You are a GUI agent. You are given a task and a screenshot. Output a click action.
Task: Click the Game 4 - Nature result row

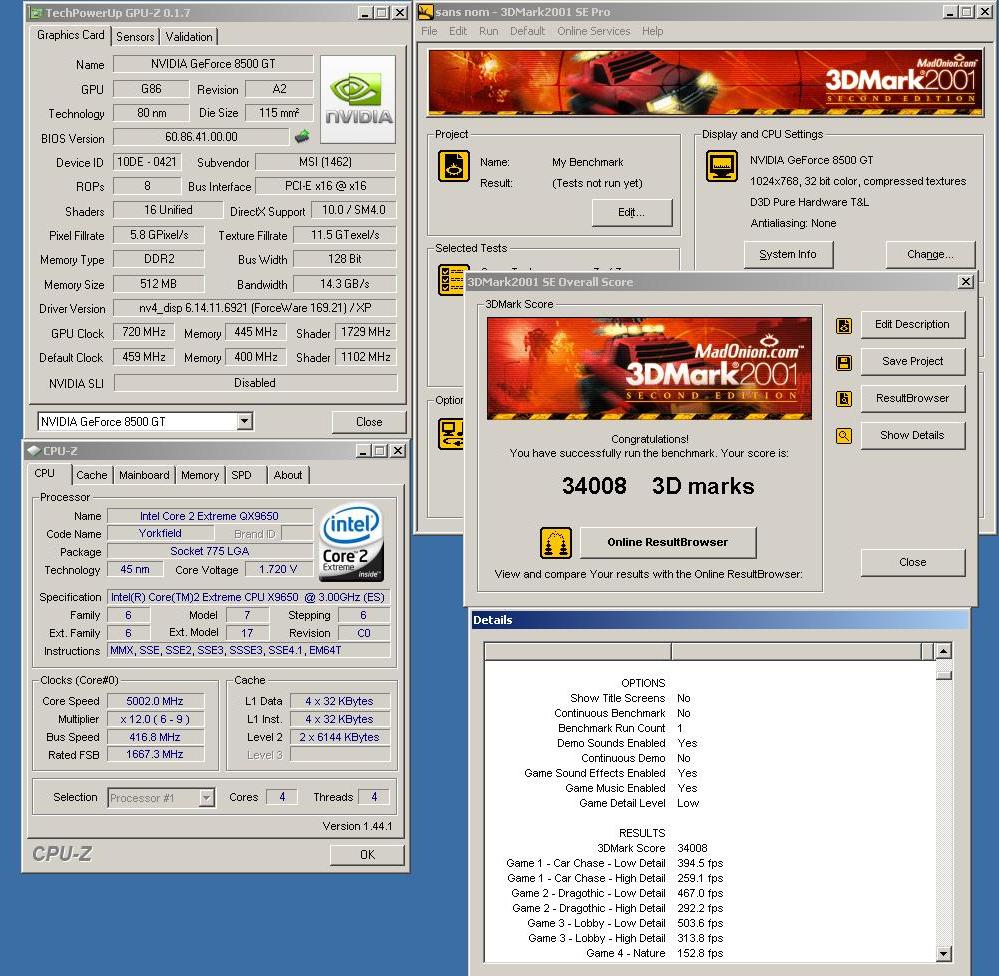[x=654, y=953]
